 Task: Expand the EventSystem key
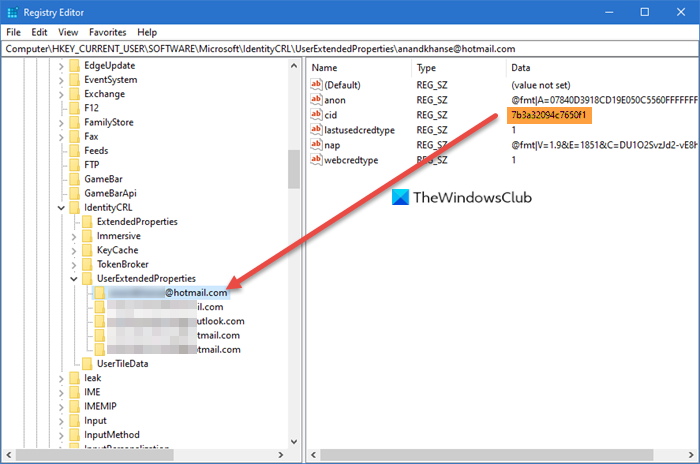tap(61, 80)
